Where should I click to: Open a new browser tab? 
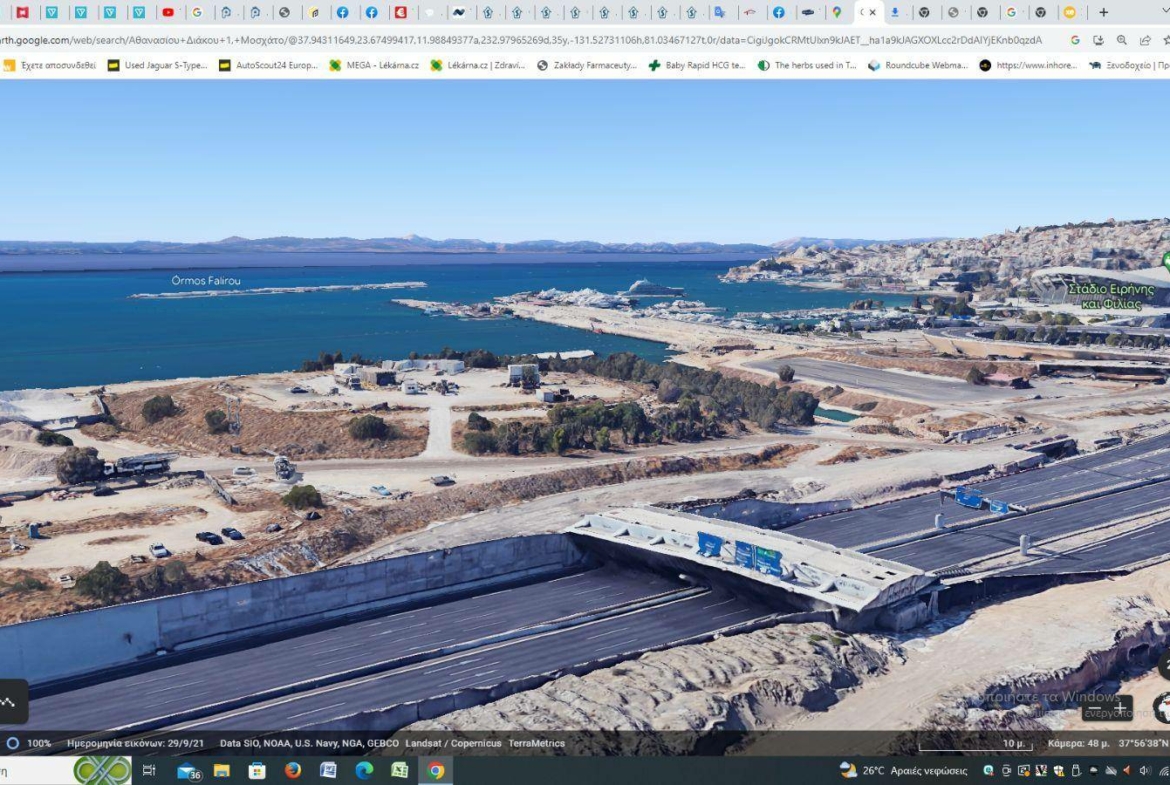pos(1103,13)
